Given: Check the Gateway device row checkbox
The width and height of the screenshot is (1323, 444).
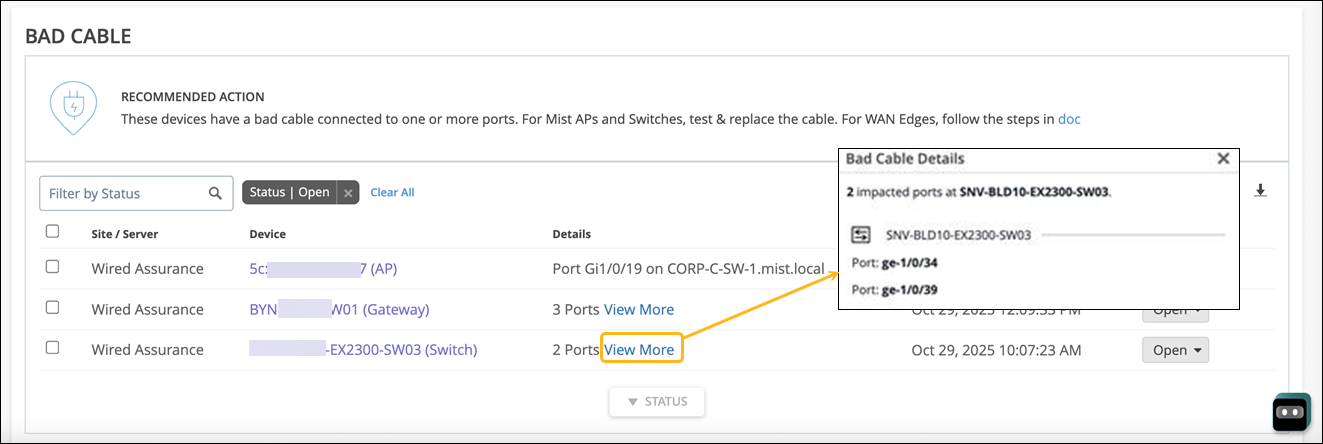Looking at the screenshot, I should [53, 308].
